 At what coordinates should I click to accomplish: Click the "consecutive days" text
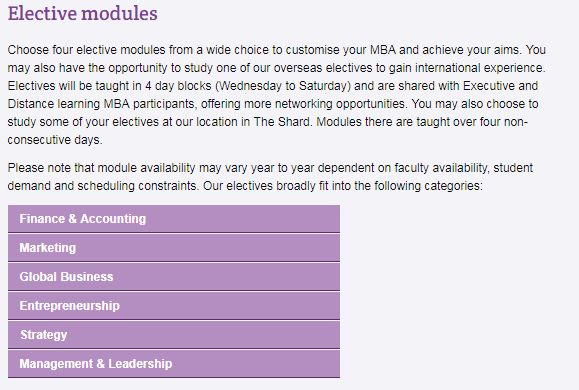53,140
